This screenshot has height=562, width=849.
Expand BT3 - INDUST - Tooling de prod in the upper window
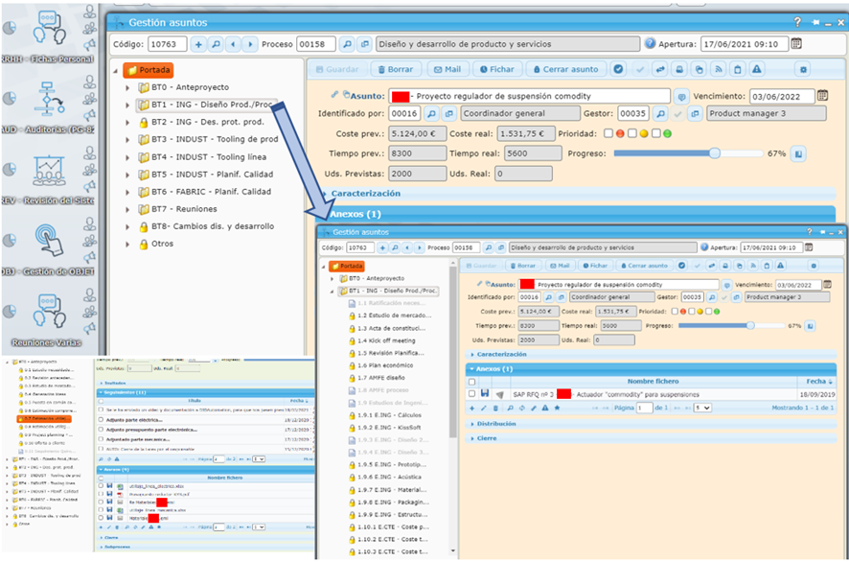128,140
